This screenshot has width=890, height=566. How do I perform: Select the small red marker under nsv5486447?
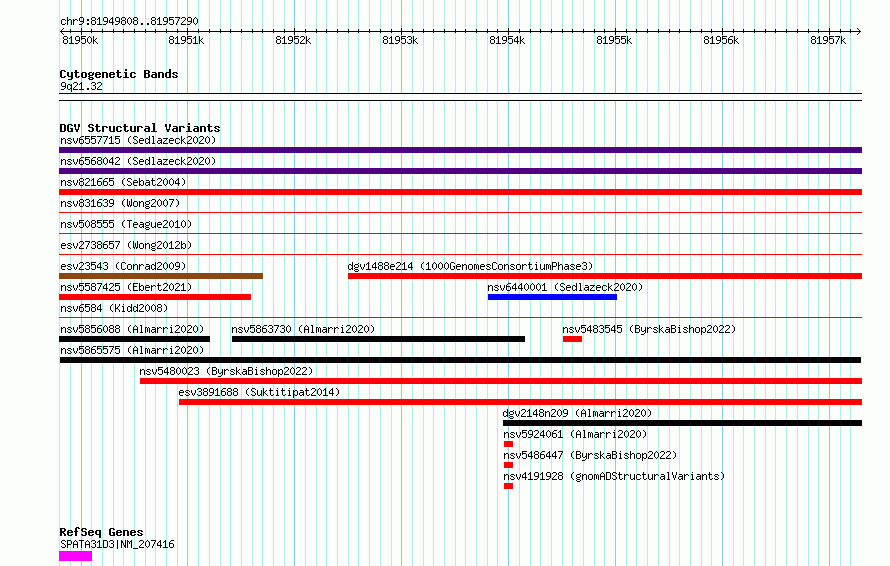[x=509, y=465]
